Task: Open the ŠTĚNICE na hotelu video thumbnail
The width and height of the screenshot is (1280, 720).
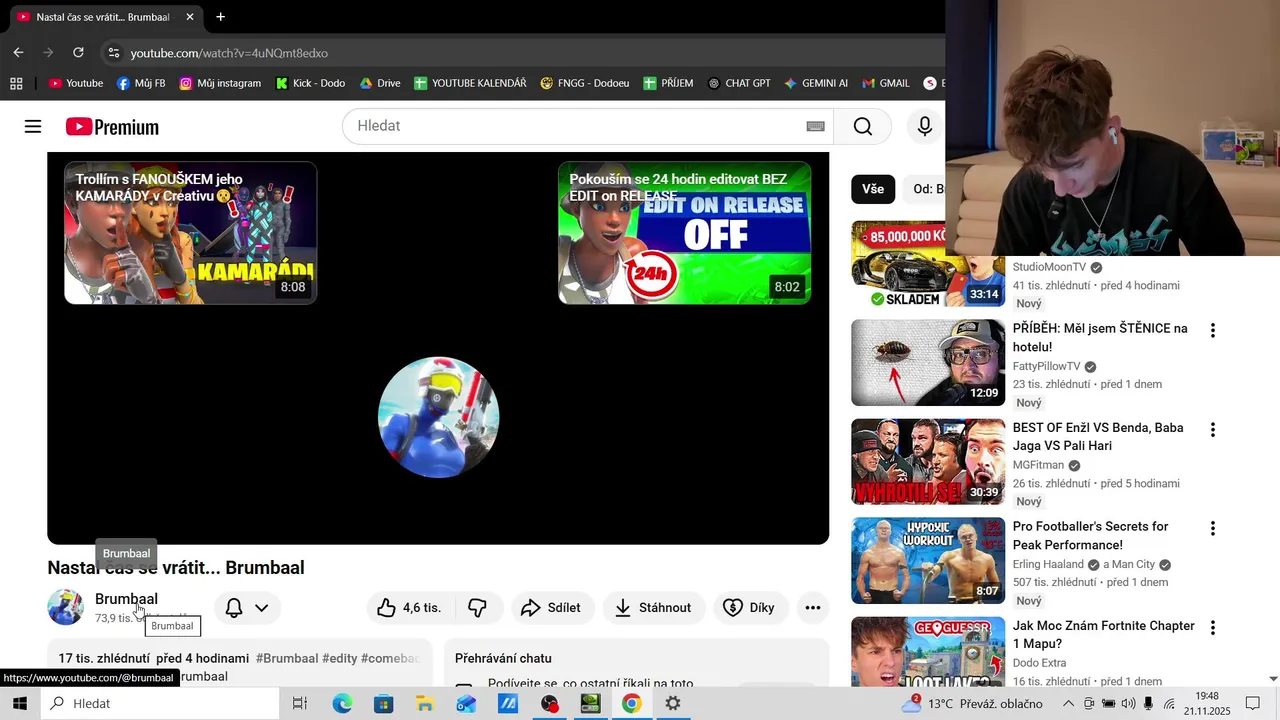Action: (928, 362)
